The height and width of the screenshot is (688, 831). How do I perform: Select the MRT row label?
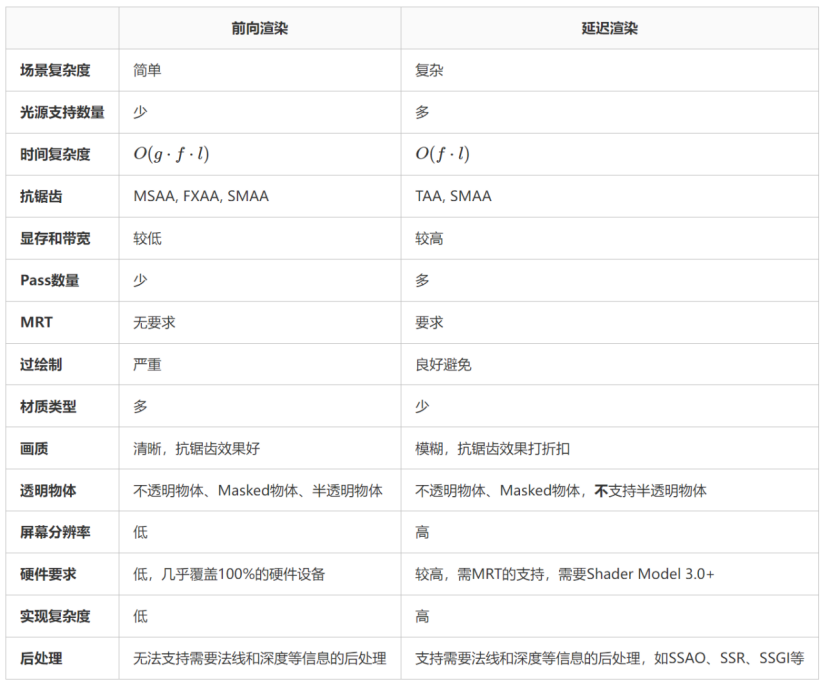point(36,322)
